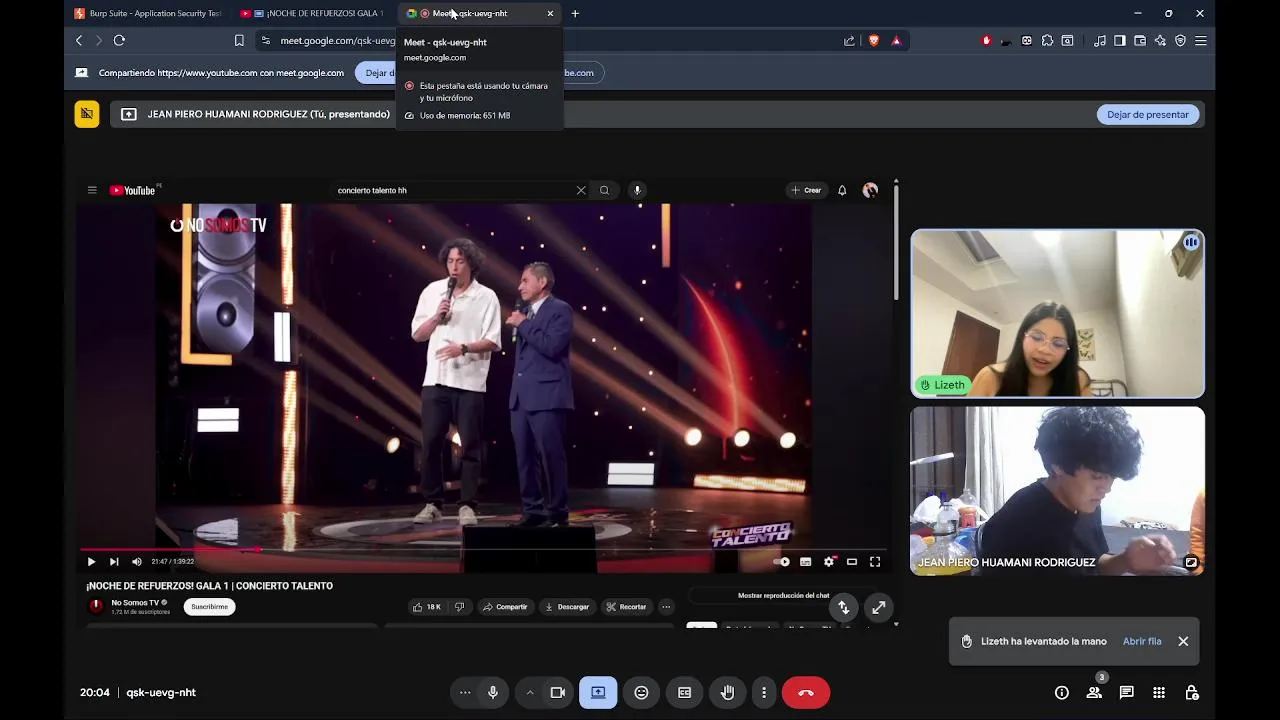This screenshot has width=1280, height=720.
Task: Click icon on Jean Piero's tile corner
Action: [x=1191, y=562]
